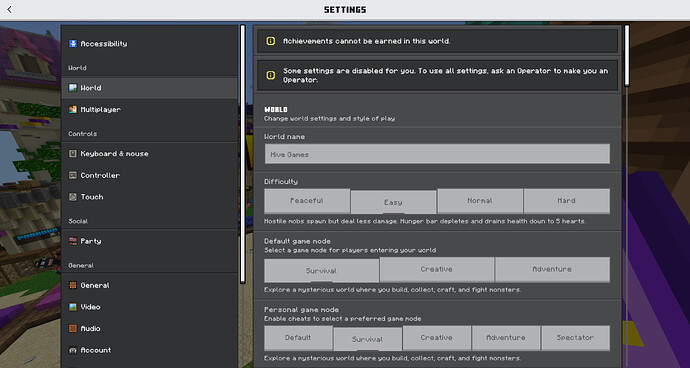
Task: Select Survival personal game mode
Action: click(x=367, y=339)
